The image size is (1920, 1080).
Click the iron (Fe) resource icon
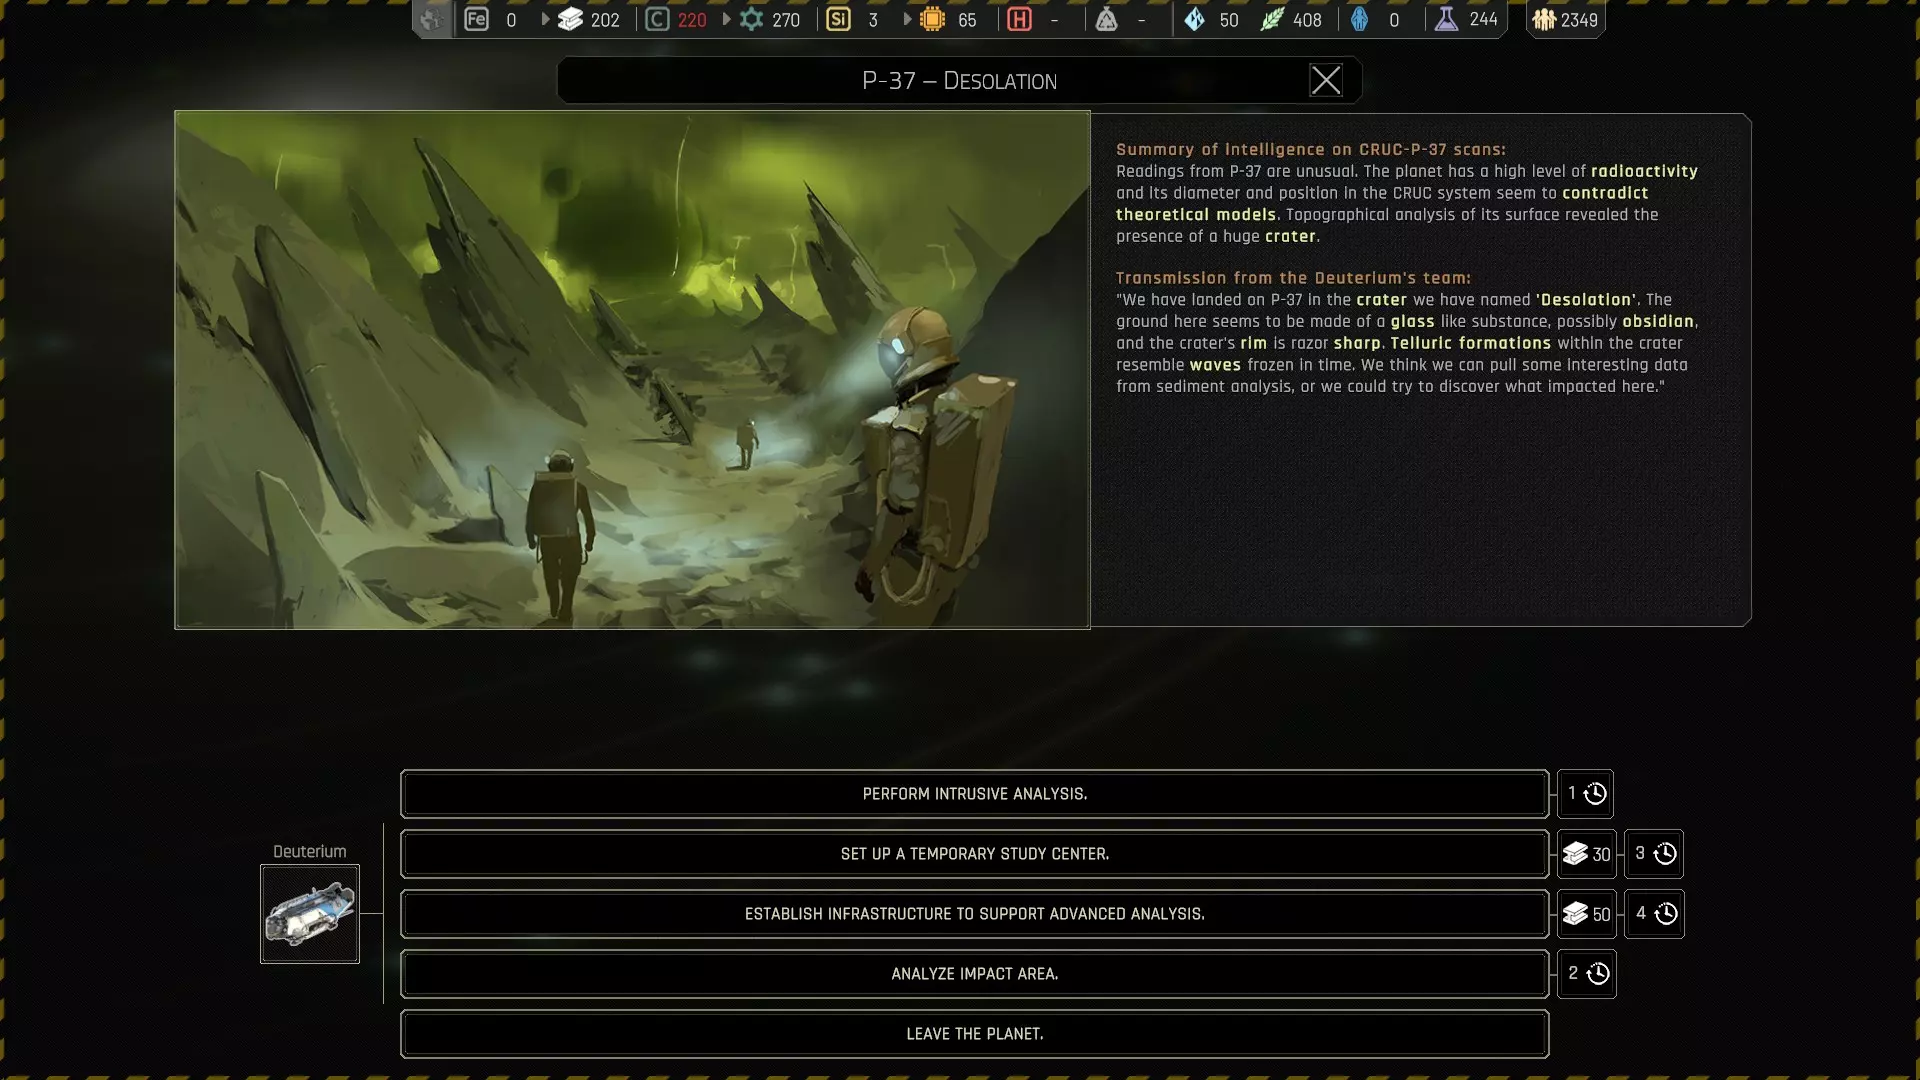click(476, 19)
